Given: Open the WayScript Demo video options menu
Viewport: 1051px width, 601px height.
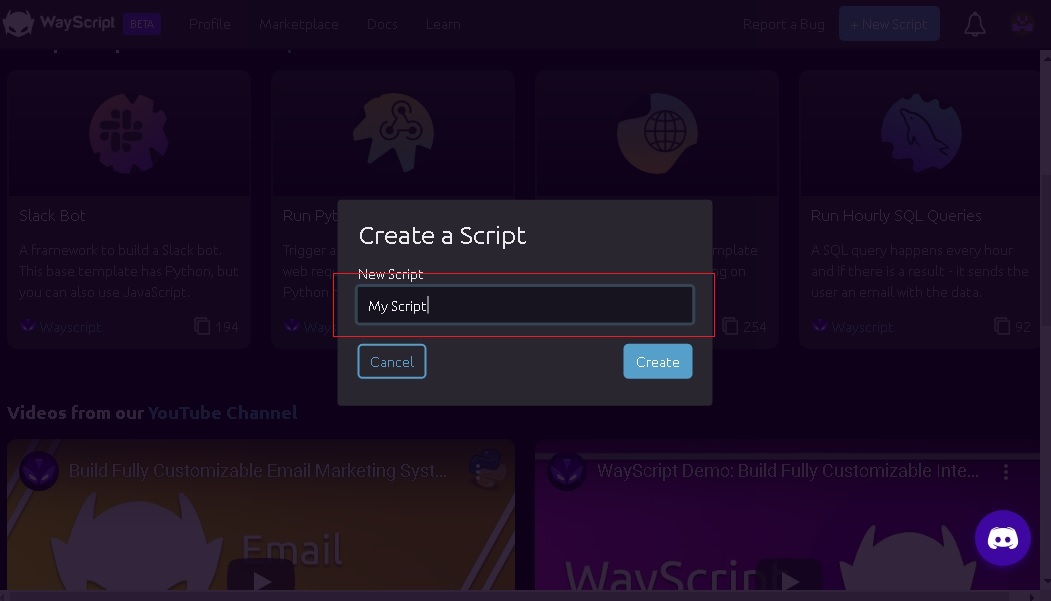Looking at the screenshot, I should point(1005,472).
